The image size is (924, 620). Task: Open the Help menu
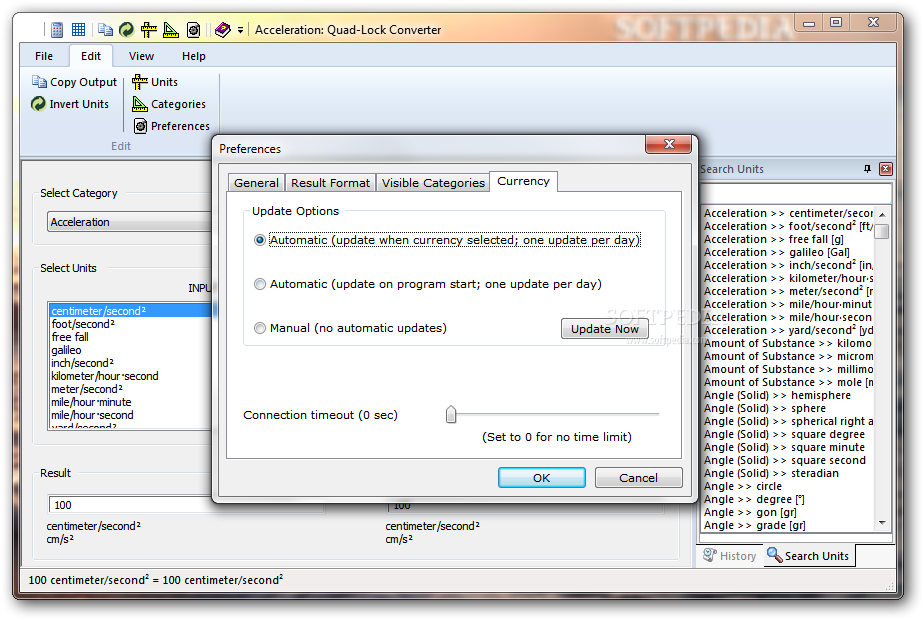(193, 56)
